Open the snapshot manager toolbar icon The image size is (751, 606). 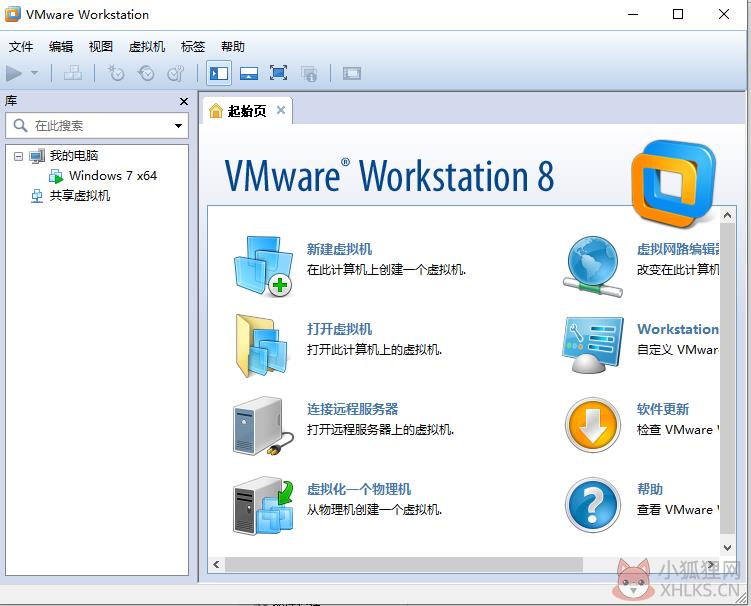176,73
